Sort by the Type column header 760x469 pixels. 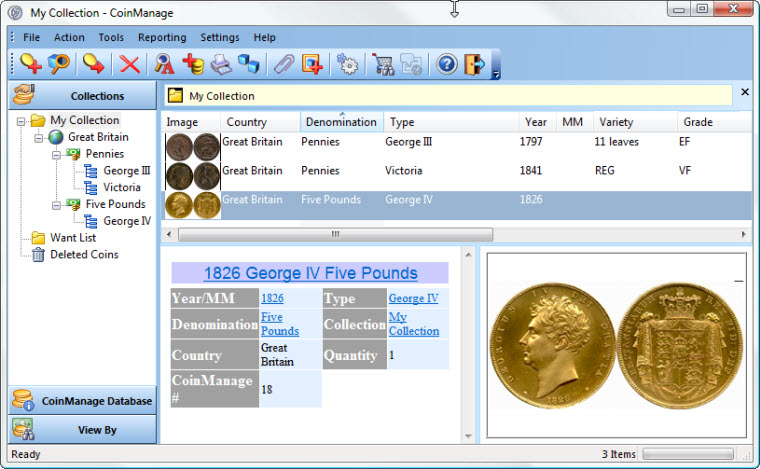(451, 122)
